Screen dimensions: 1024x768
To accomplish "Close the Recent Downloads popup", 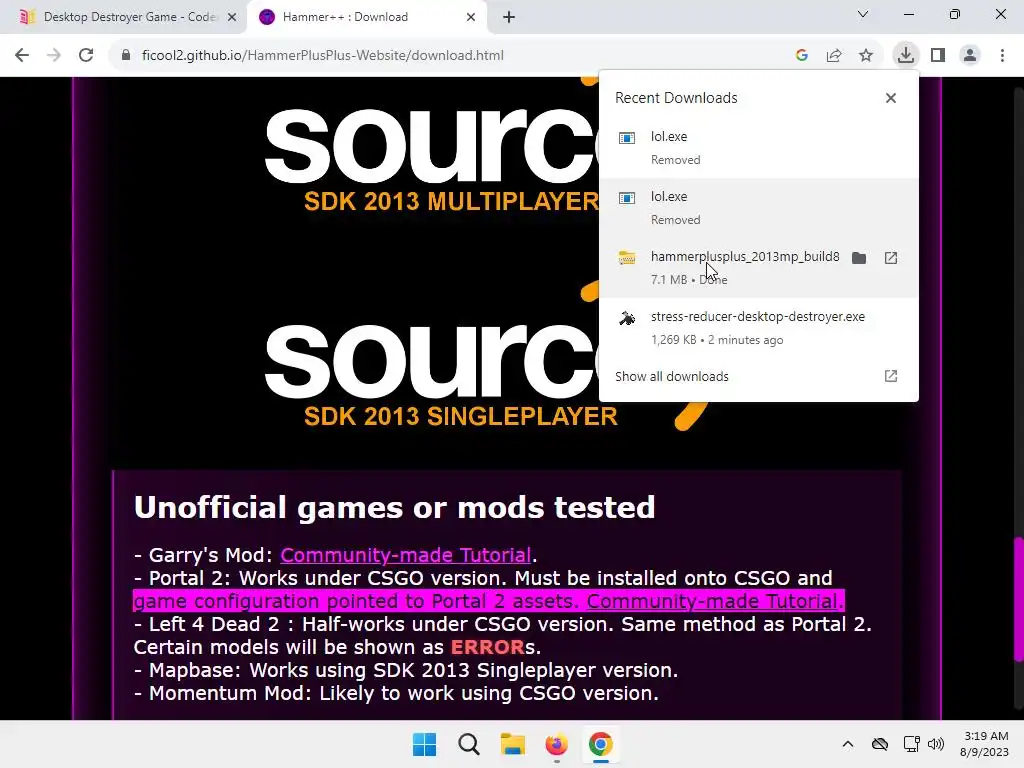I will click(891, 98).
